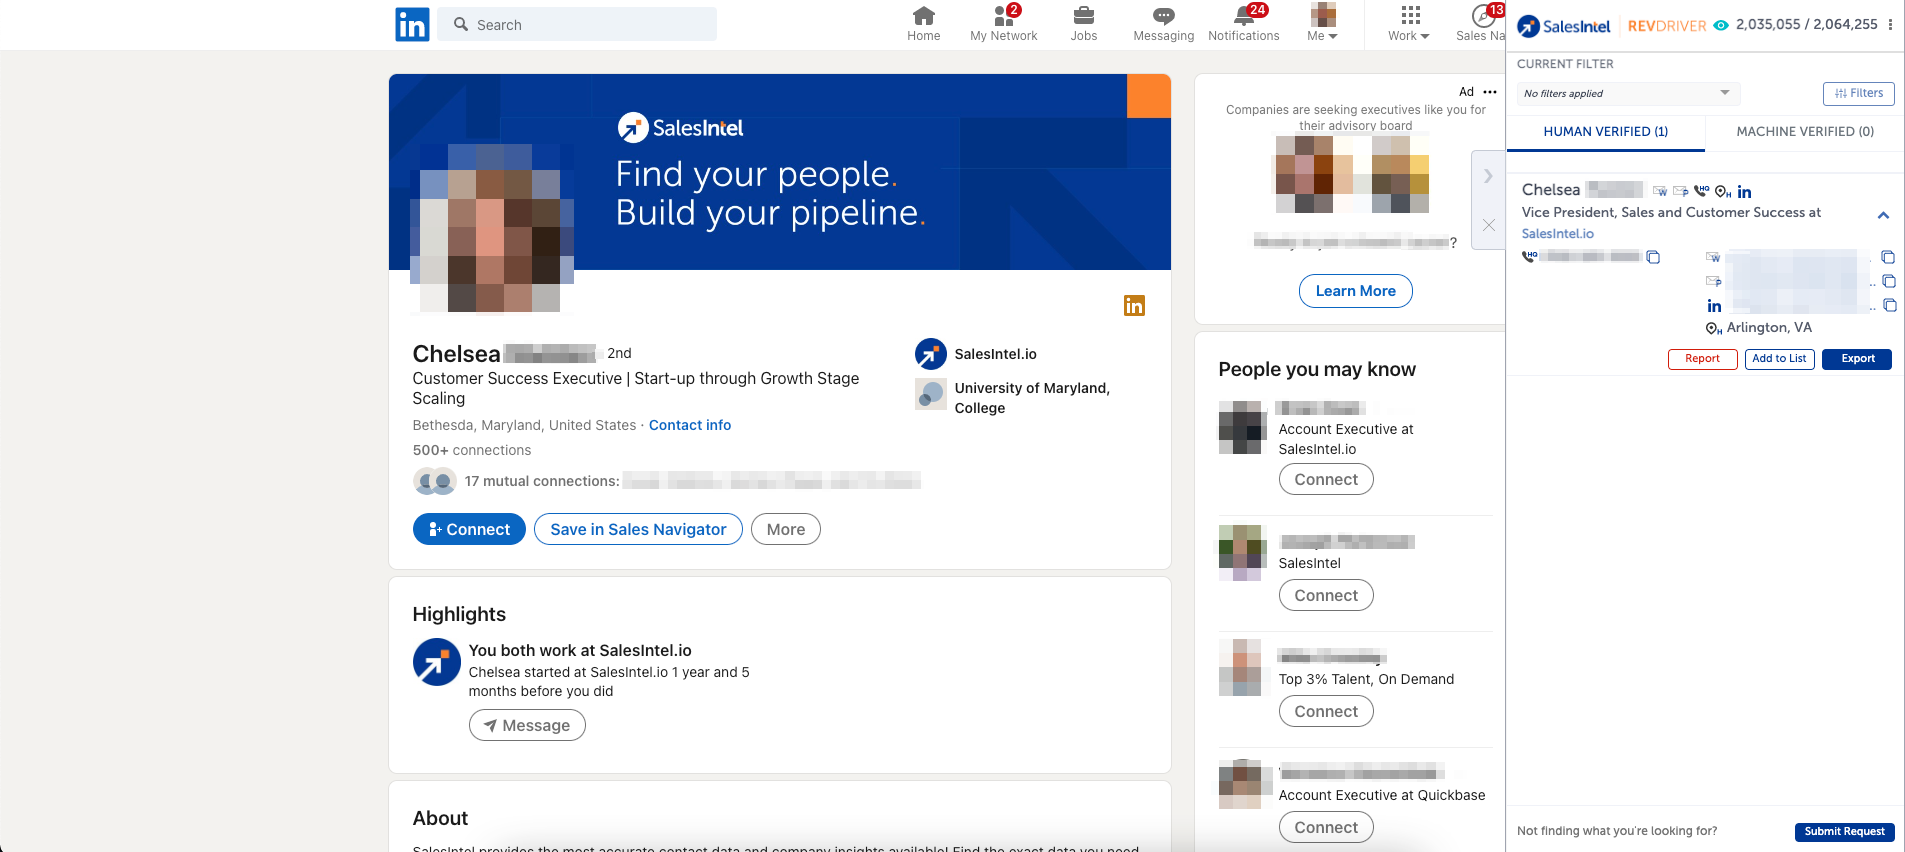The width and height of the screenshot is (1905, 852).
Task: Click the work email icon beside Chelsea's name
Action: pos(1660,191)
